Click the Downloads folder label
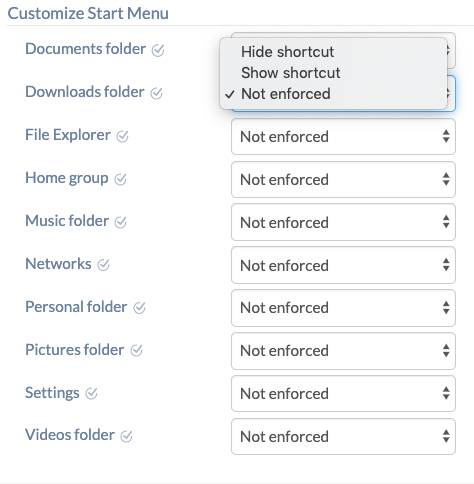474x484 pixels. click(85, 92)
